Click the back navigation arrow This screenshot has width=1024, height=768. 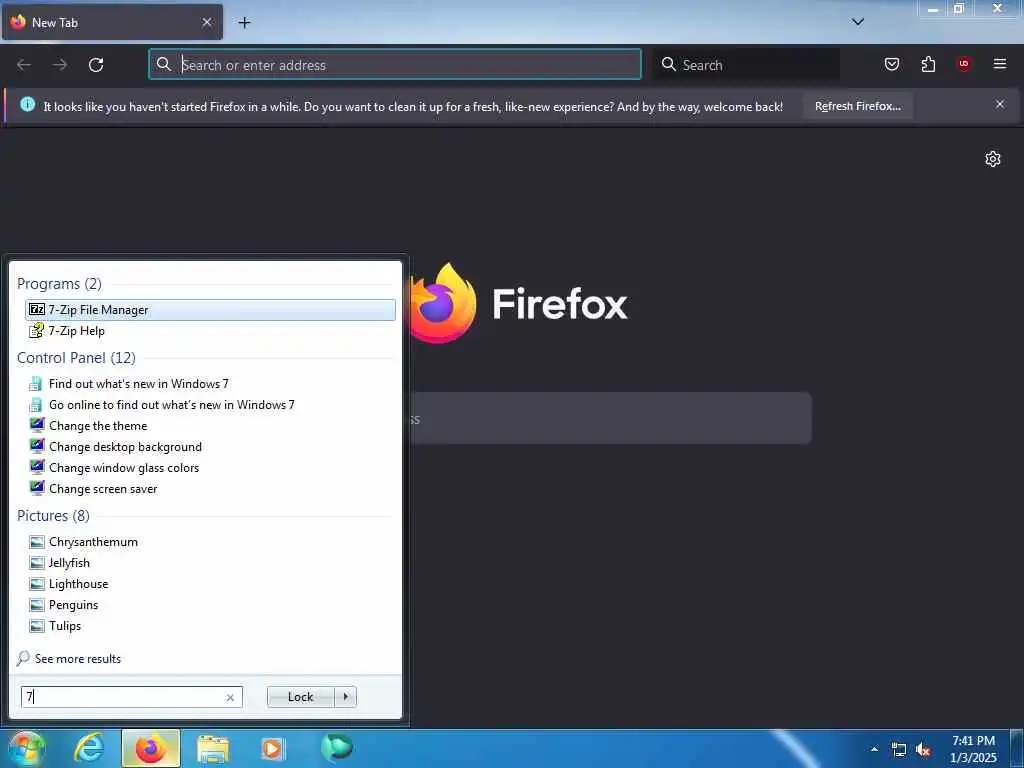(x=24, y=65)
